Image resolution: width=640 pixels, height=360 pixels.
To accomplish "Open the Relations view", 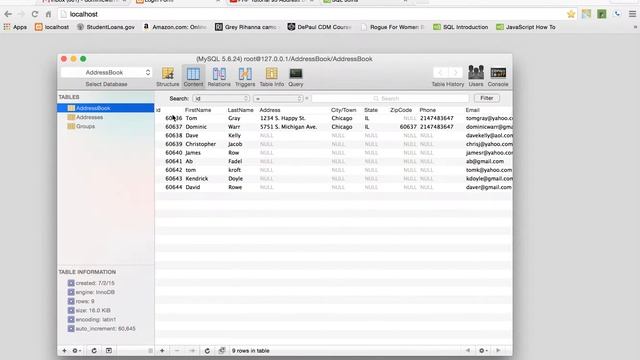I will (x=219, y=77).
